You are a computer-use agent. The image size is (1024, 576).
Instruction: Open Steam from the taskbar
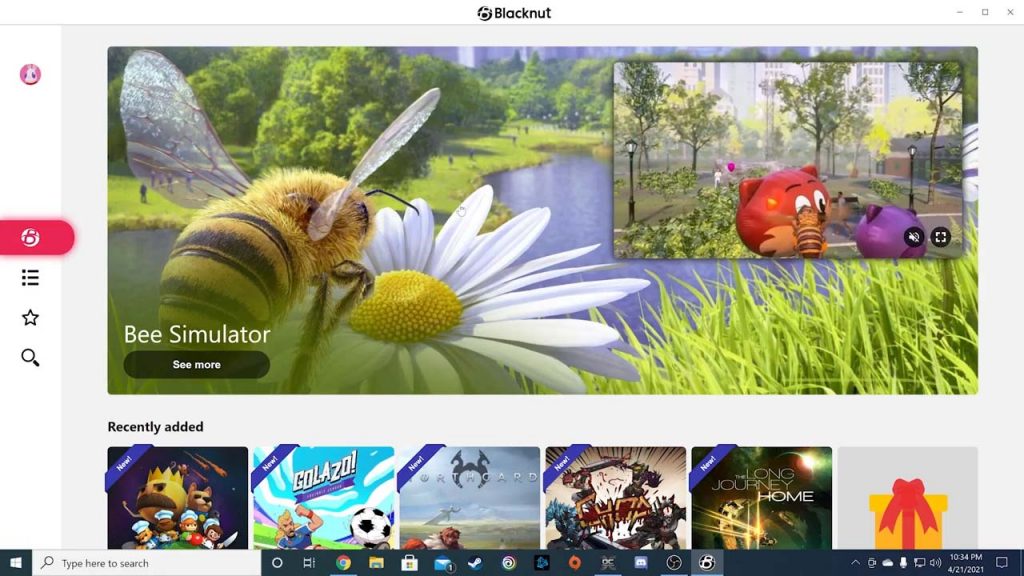(475, 563)
